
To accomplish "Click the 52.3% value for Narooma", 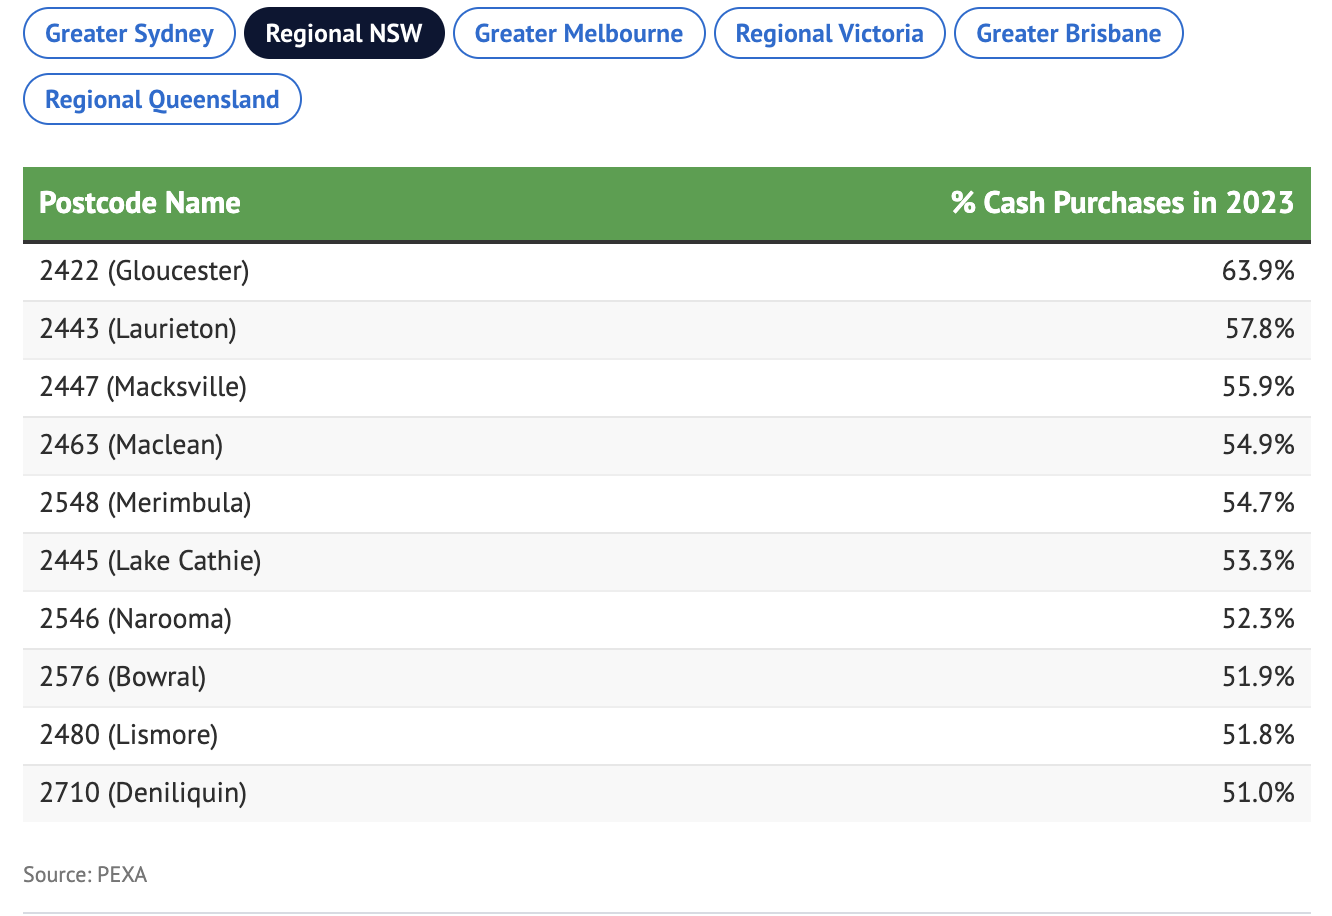I will pyautogui.click(x=1258, y=619).
